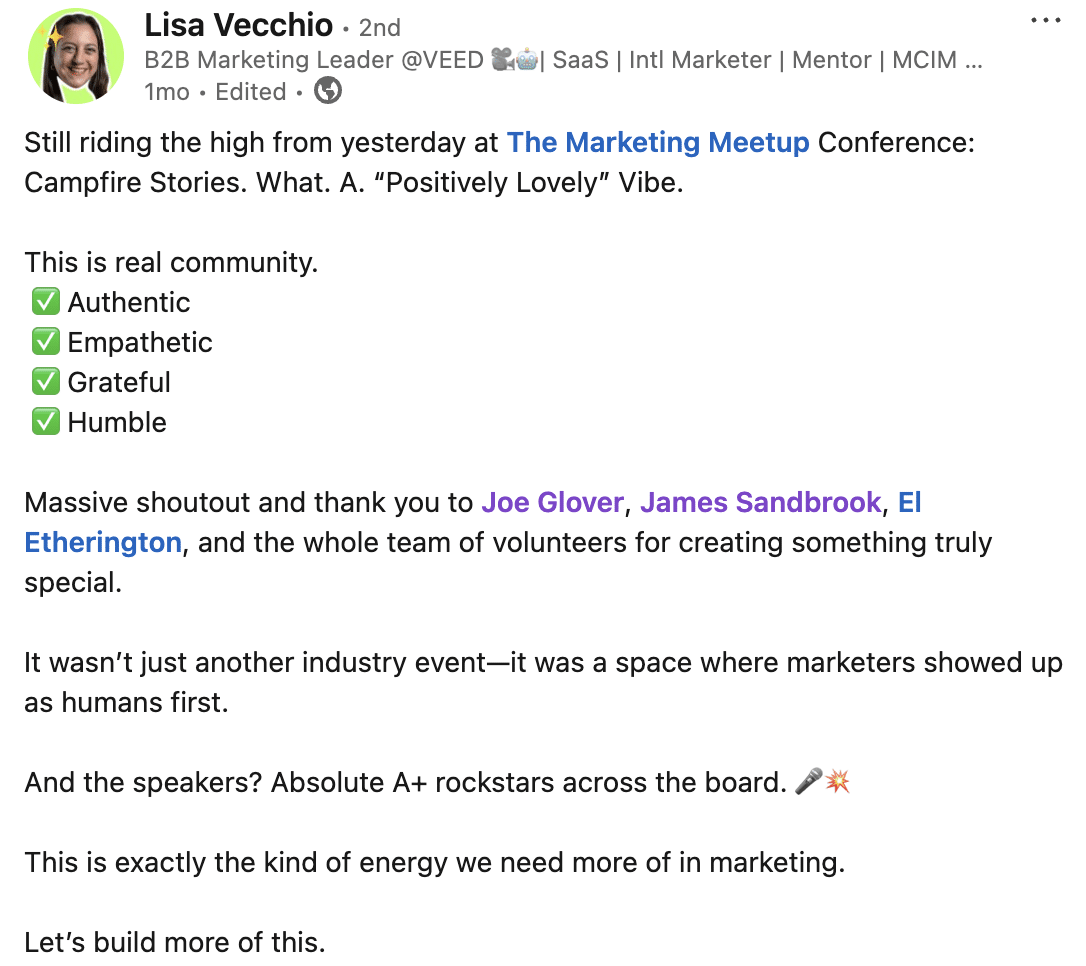Image resolution: width=1086 pixels, height=966 pixels.
Task: Click the movie camera emoji in headline
Action: coord(502,60)
